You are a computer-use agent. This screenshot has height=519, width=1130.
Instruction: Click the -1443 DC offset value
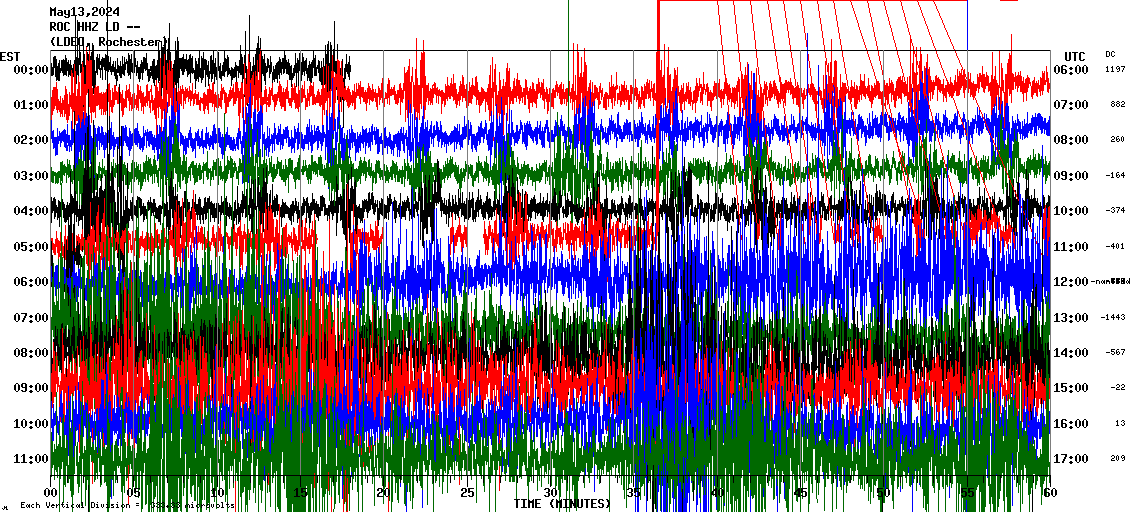(1114, 318)
